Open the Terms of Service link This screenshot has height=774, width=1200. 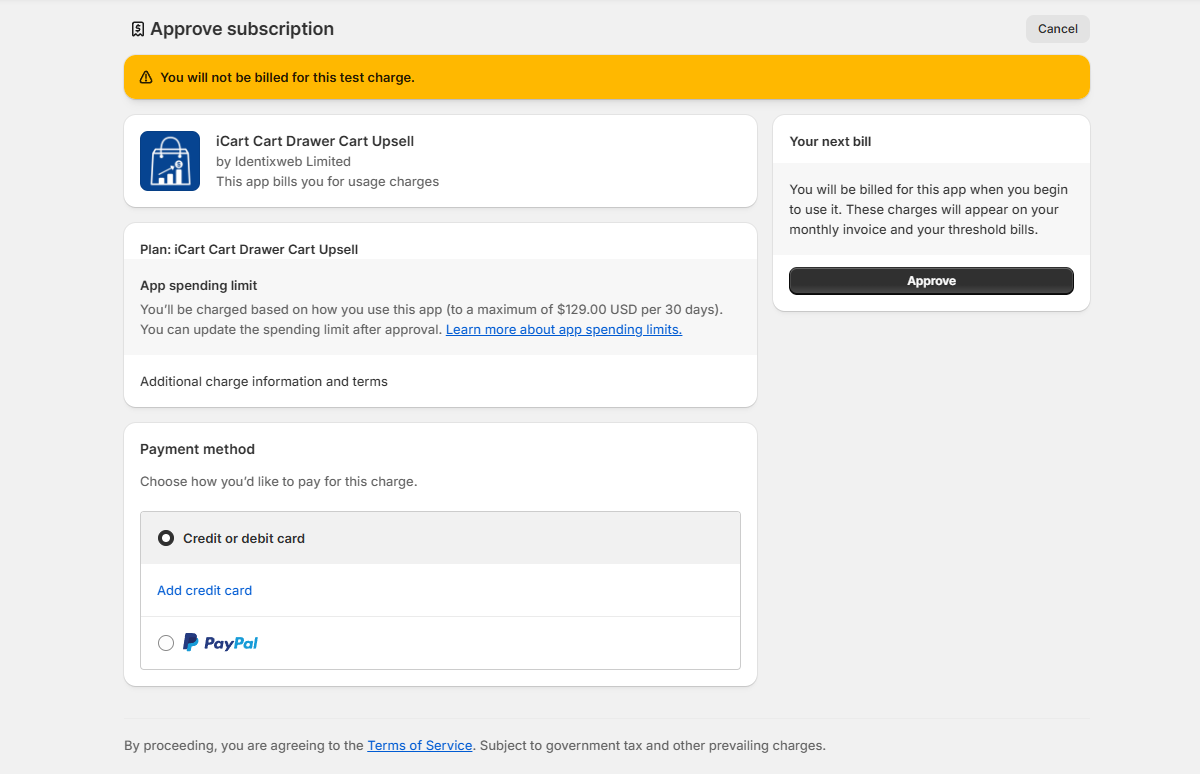click(x=420, y=745)
